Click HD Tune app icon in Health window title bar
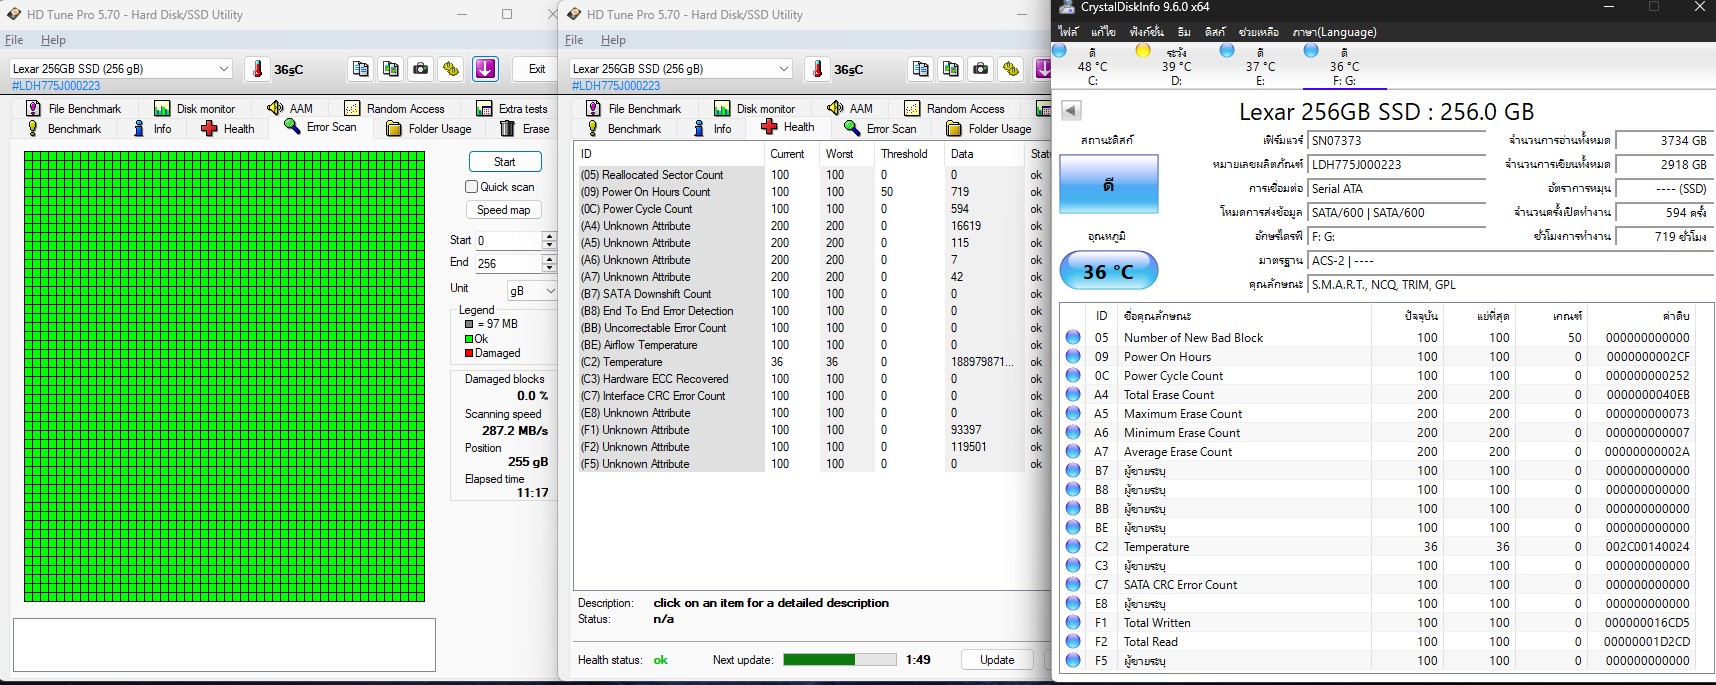1716x685 pixels. coord(574,14)
